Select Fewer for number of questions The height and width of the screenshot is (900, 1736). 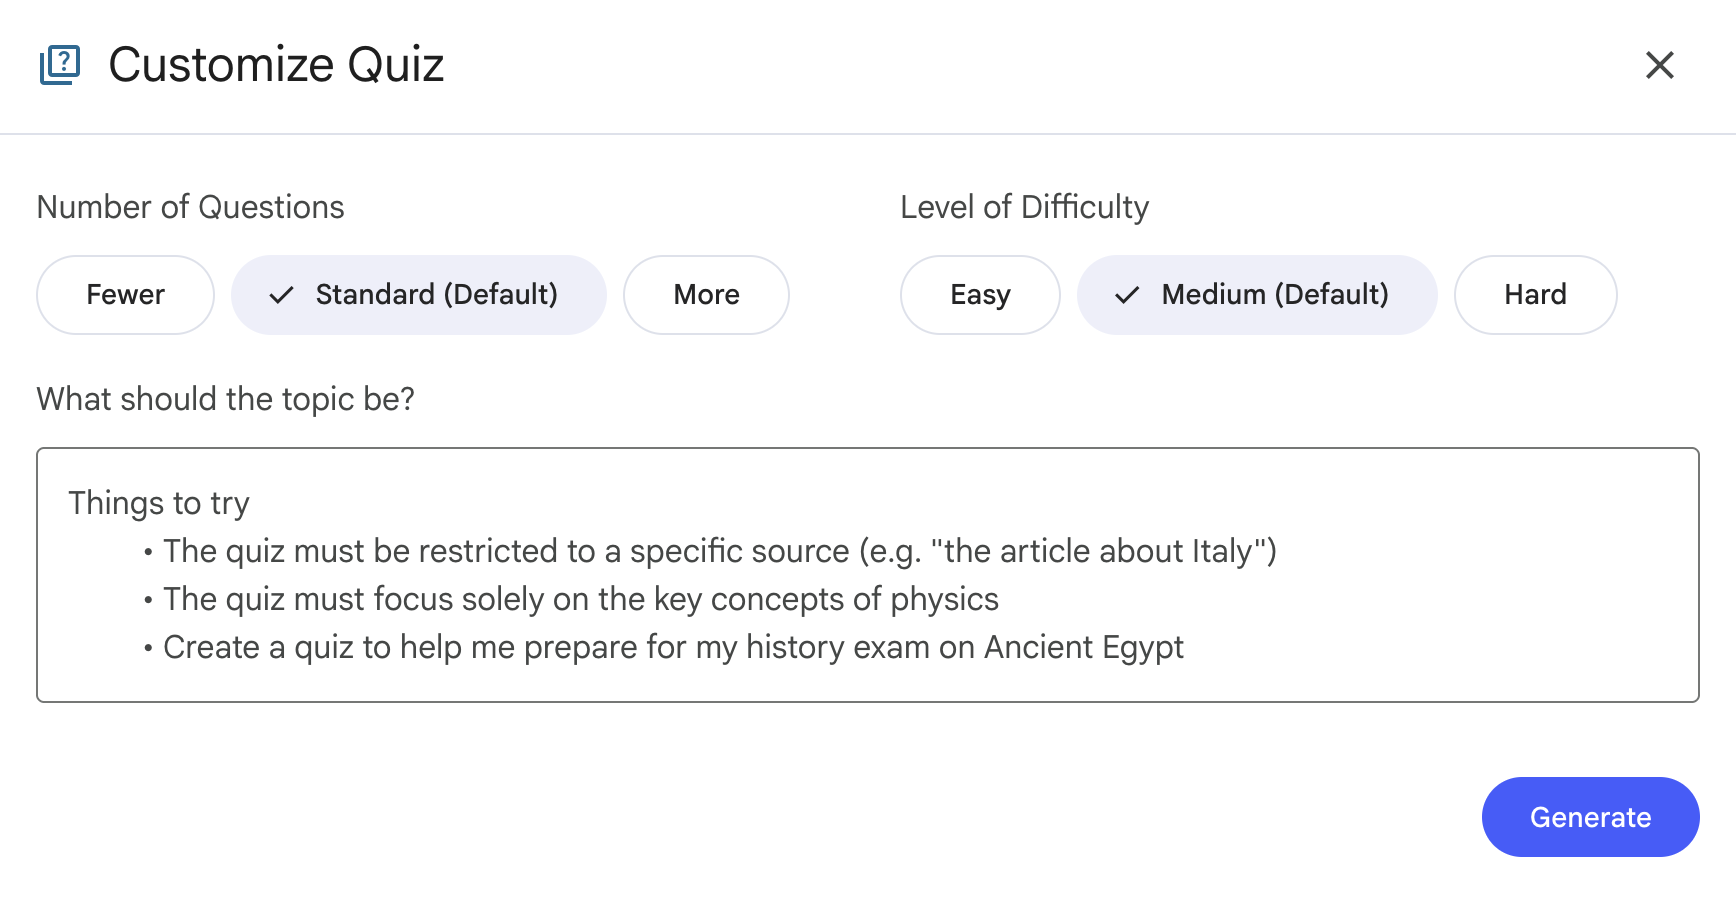click(125, 295)
